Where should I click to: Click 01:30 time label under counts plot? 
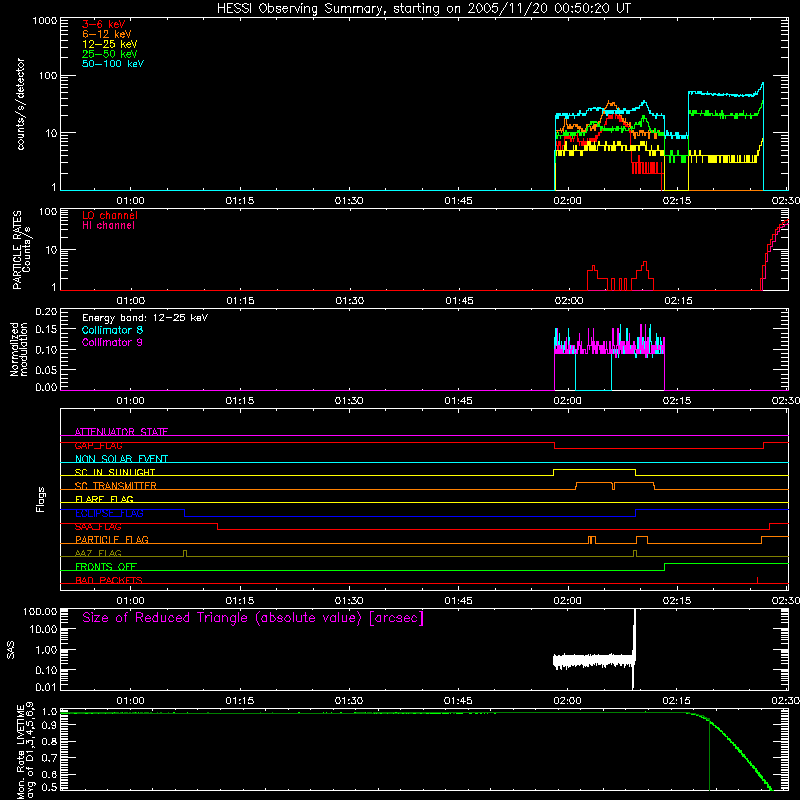tap(349, 201)
